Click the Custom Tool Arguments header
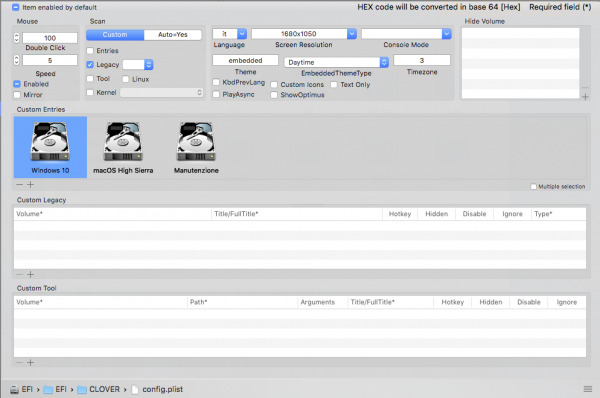600x398 pixels. [x=322, y=302]
